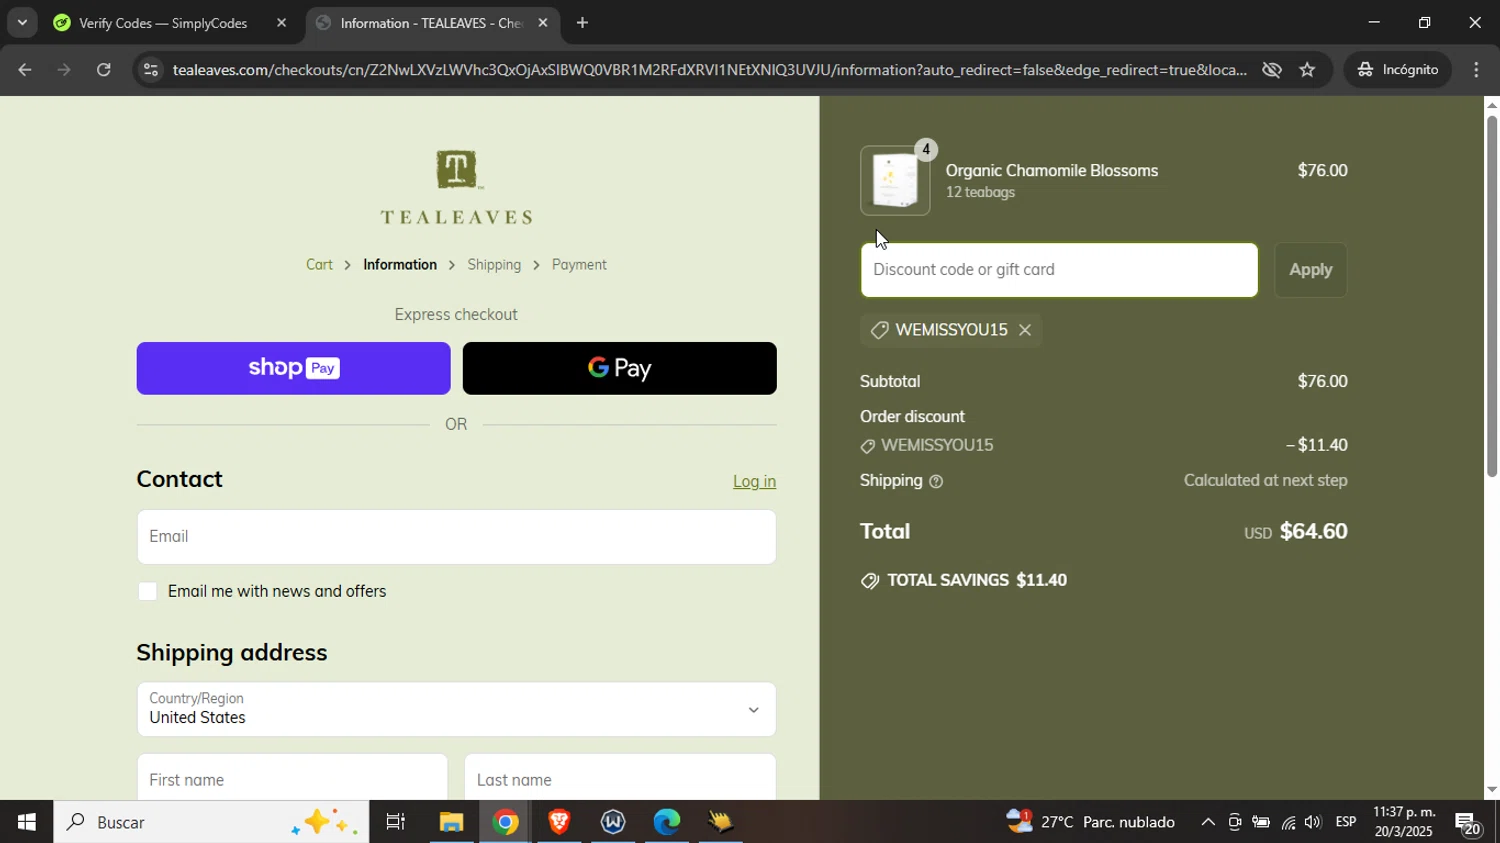Open Microsoft Edge from the taskbar

[667, 822]
